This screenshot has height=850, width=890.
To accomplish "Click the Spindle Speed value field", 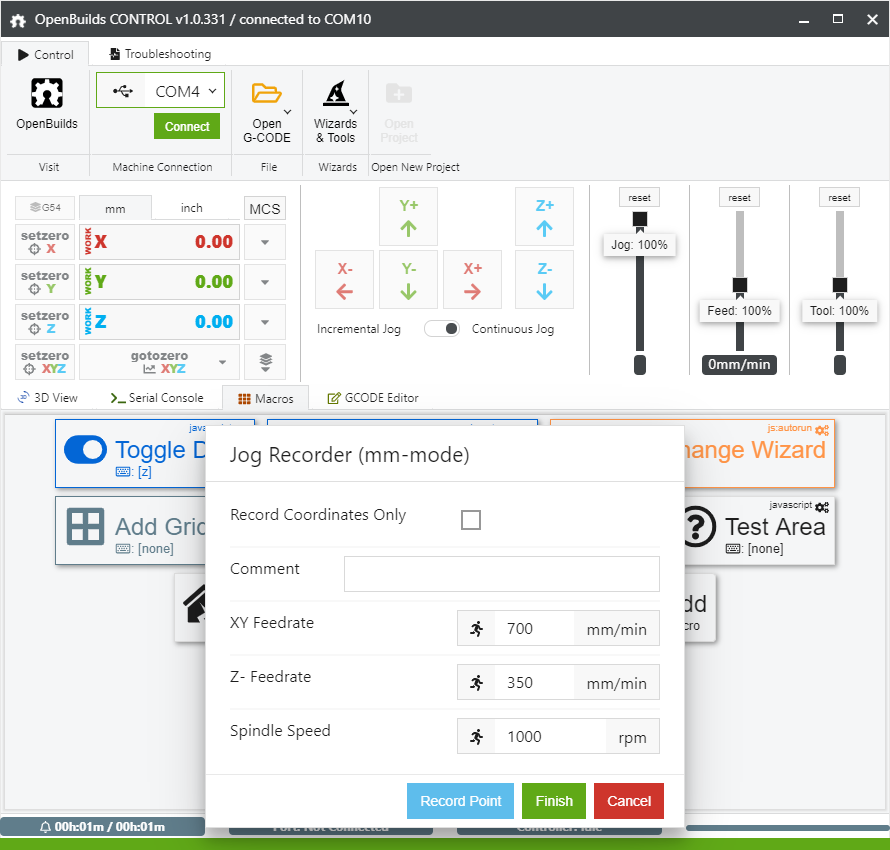I will click(550, 737).
